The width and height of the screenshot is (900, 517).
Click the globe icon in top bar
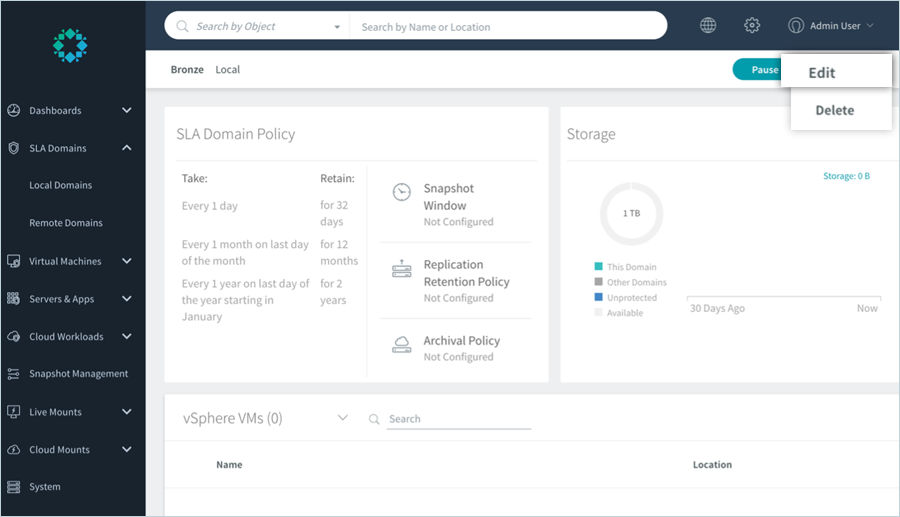[708, 25]
